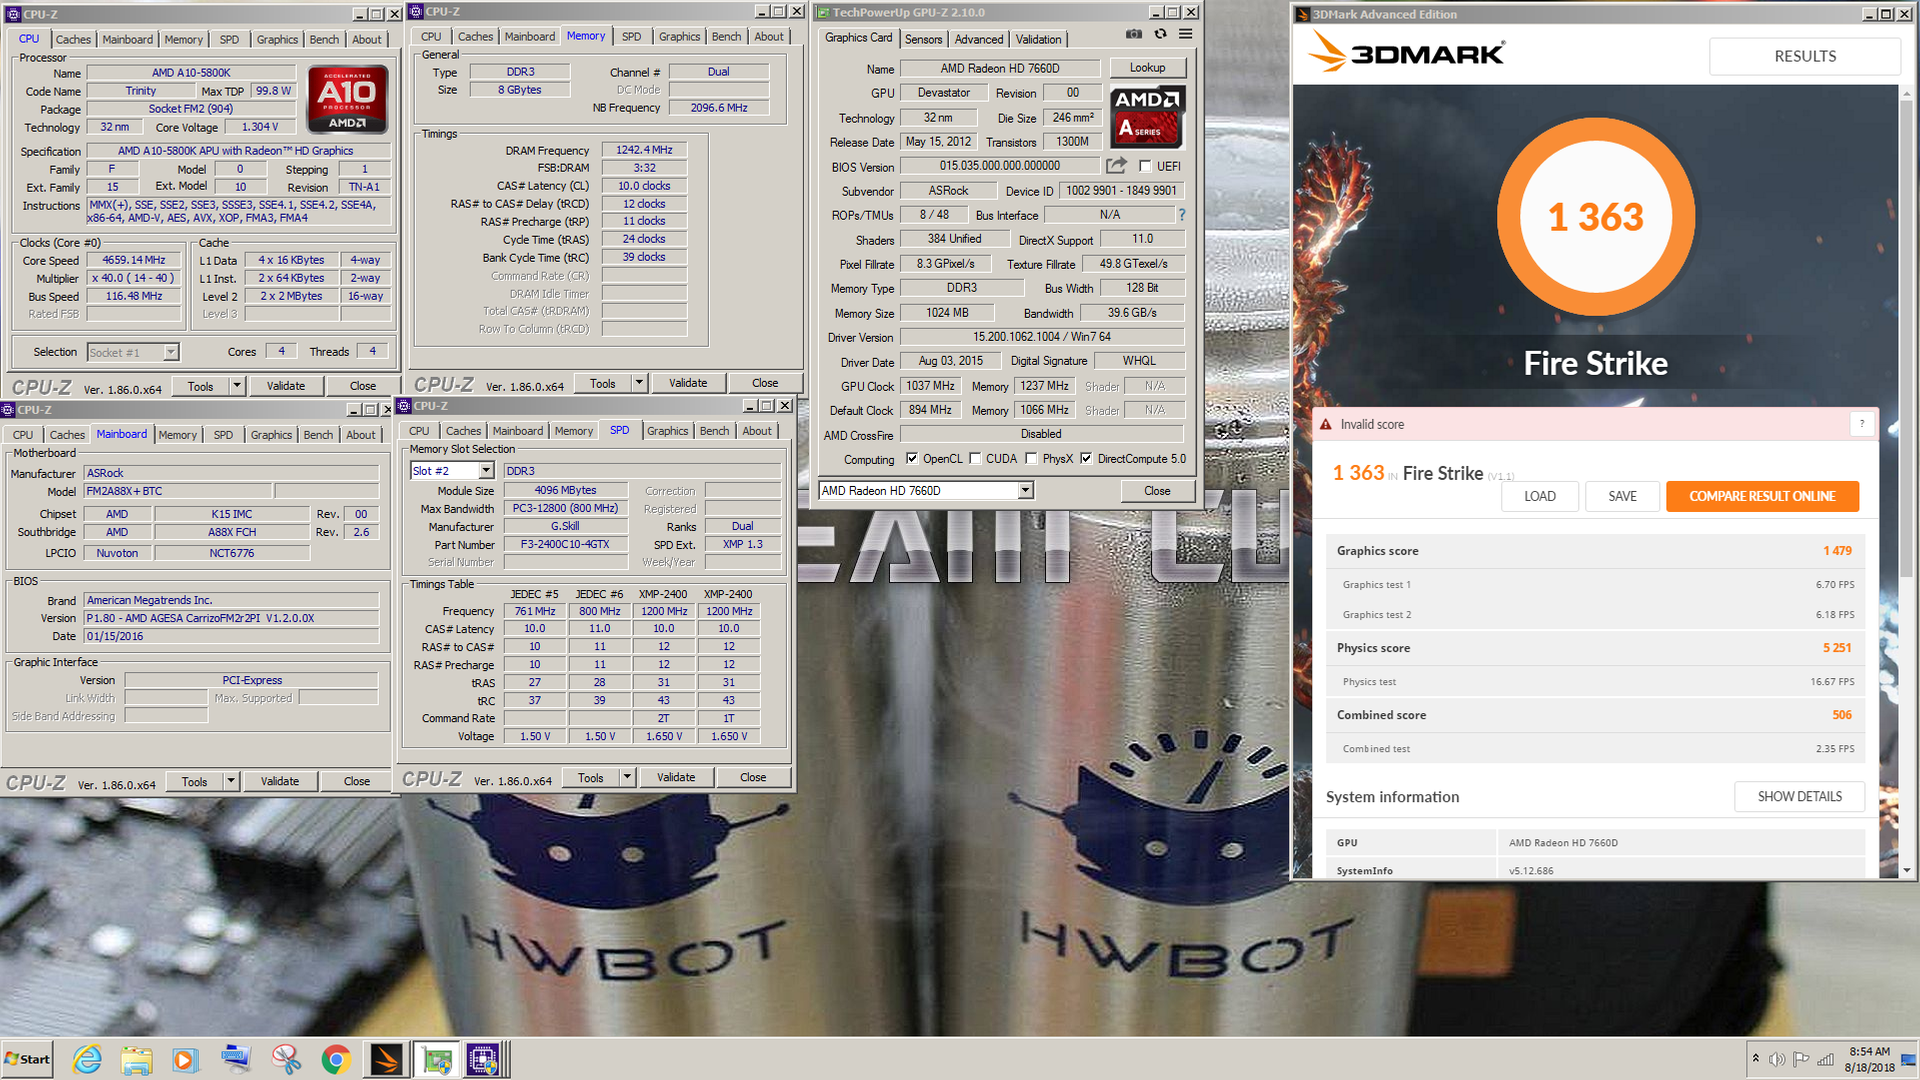Click the BIOS share/export arrow icon in GPU-Z

1116,166
